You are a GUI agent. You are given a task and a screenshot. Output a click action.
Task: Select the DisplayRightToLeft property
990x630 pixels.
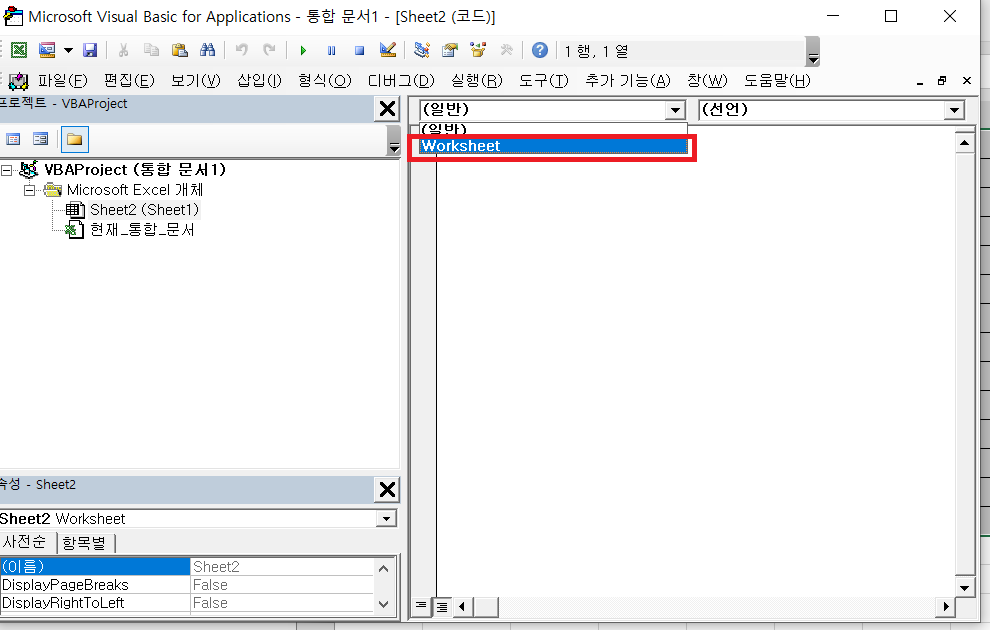click(x=95, y=603)
